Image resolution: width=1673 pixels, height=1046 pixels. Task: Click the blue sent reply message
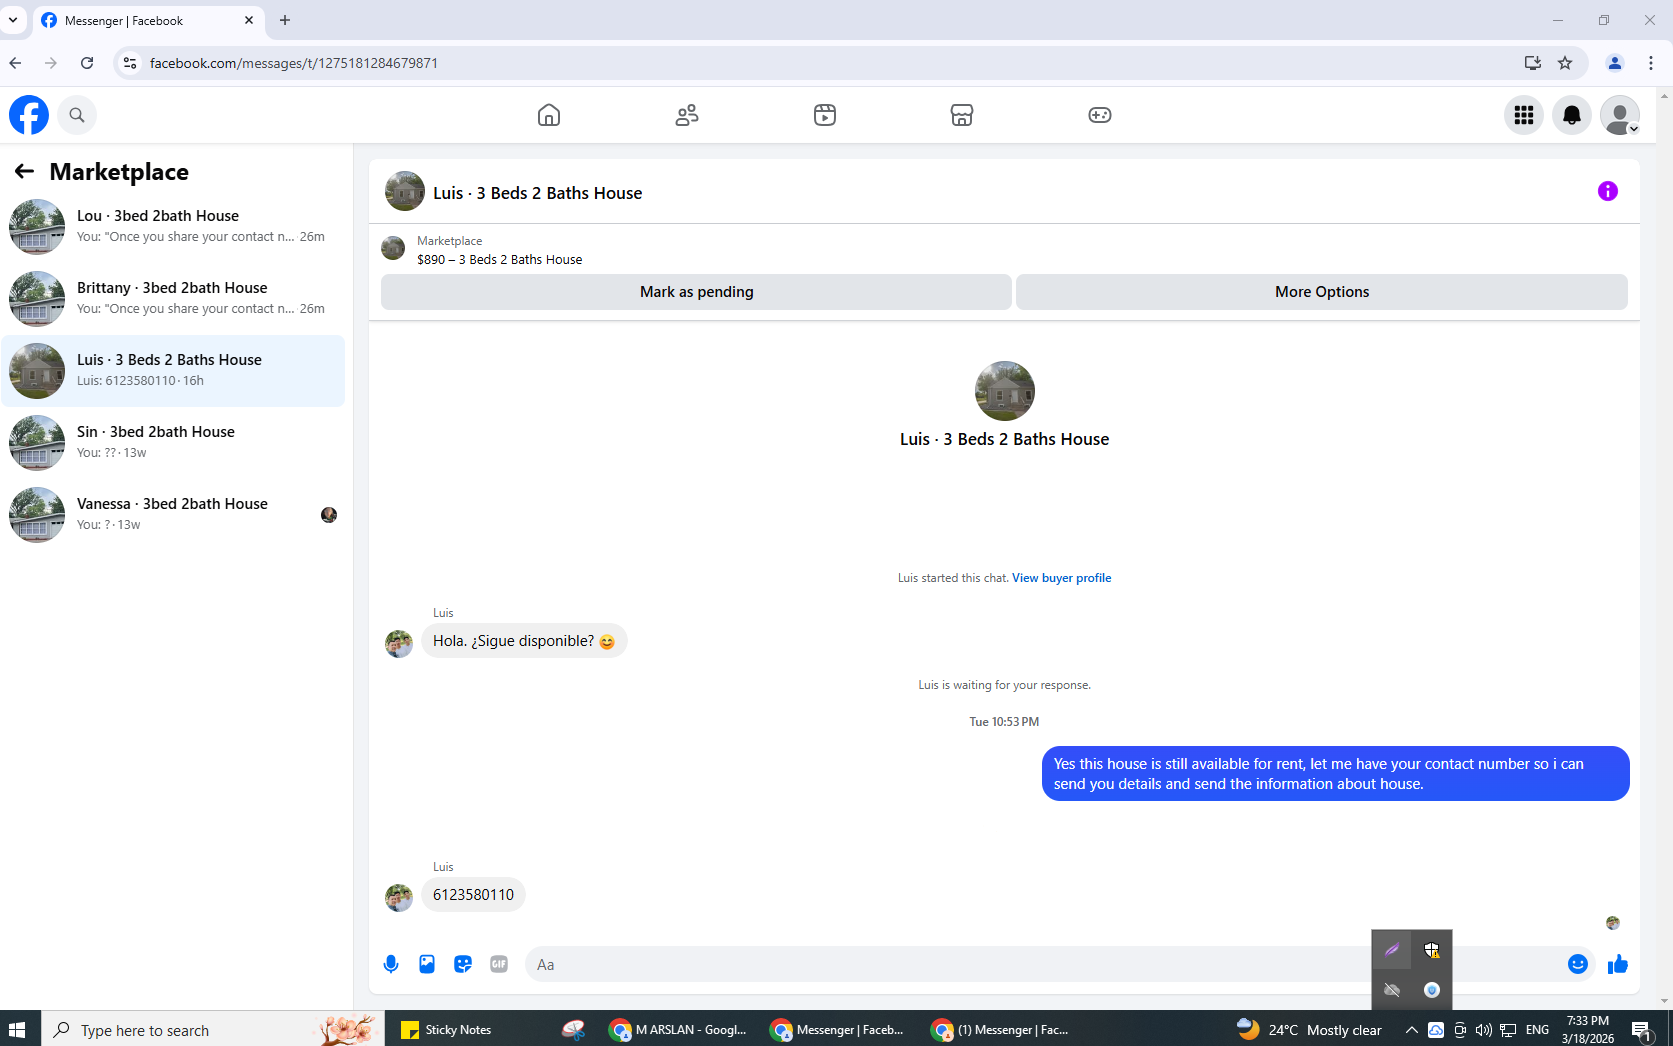pos(1335,774)
